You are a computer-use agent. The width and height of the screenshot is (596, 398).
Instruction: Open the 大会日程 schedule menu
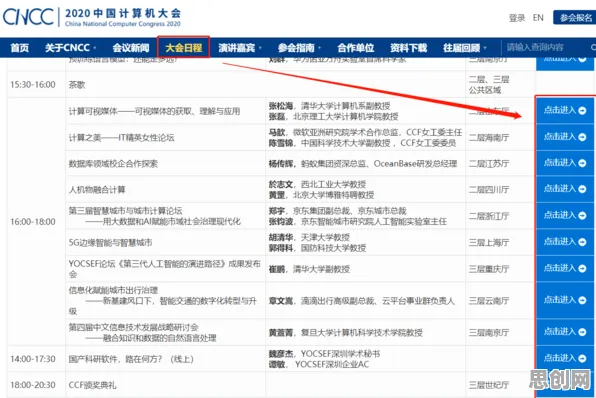184,48
